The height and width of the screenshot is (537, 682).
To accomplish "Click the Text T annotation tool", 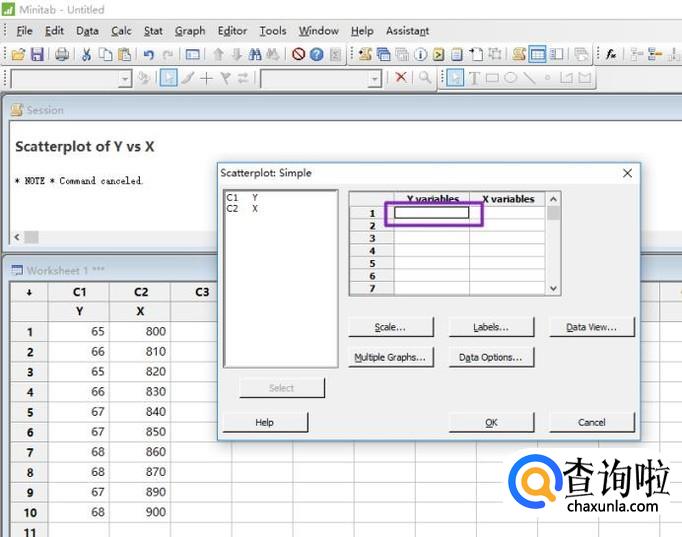I will coord(474,78).
